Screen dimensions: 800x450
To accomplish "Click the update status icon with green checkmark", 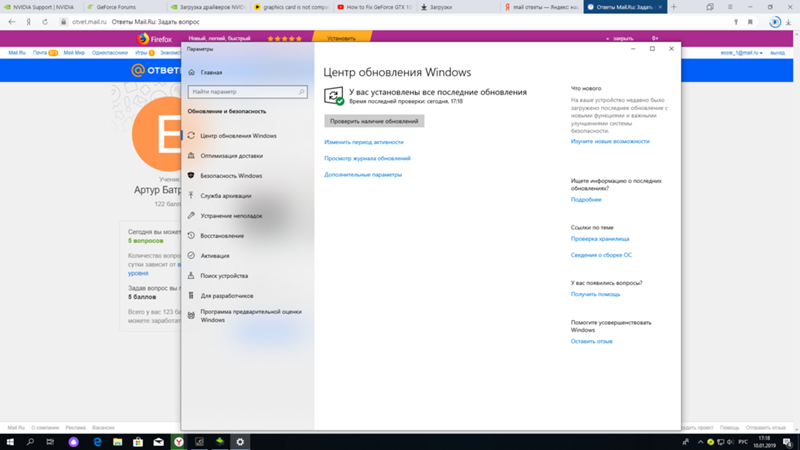I will 334,95.
